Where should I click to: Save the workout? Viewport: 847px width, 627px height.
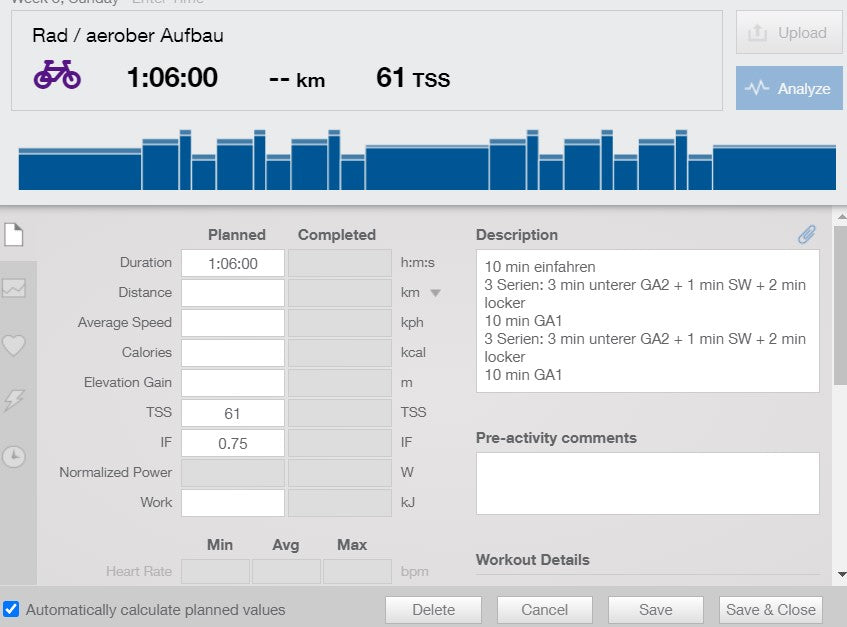point(655,609)
